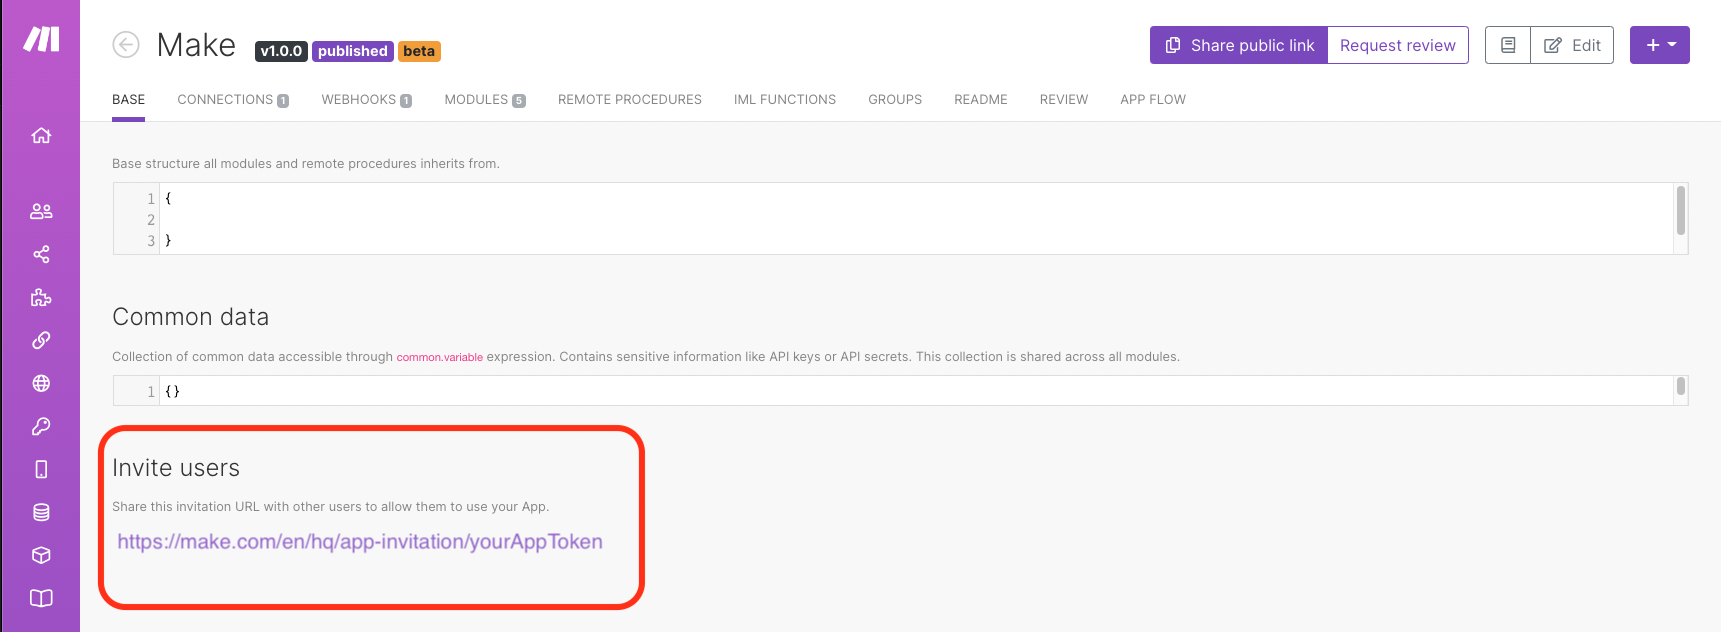Open the Devices phone sidebar icon
1721x632 pixels.
(41, 469)
